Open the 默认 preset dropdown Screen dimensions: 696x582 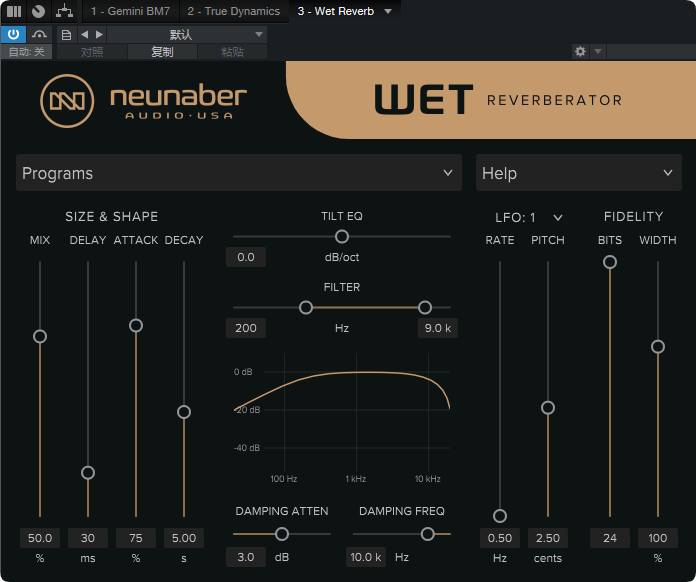tap(187, 35)
